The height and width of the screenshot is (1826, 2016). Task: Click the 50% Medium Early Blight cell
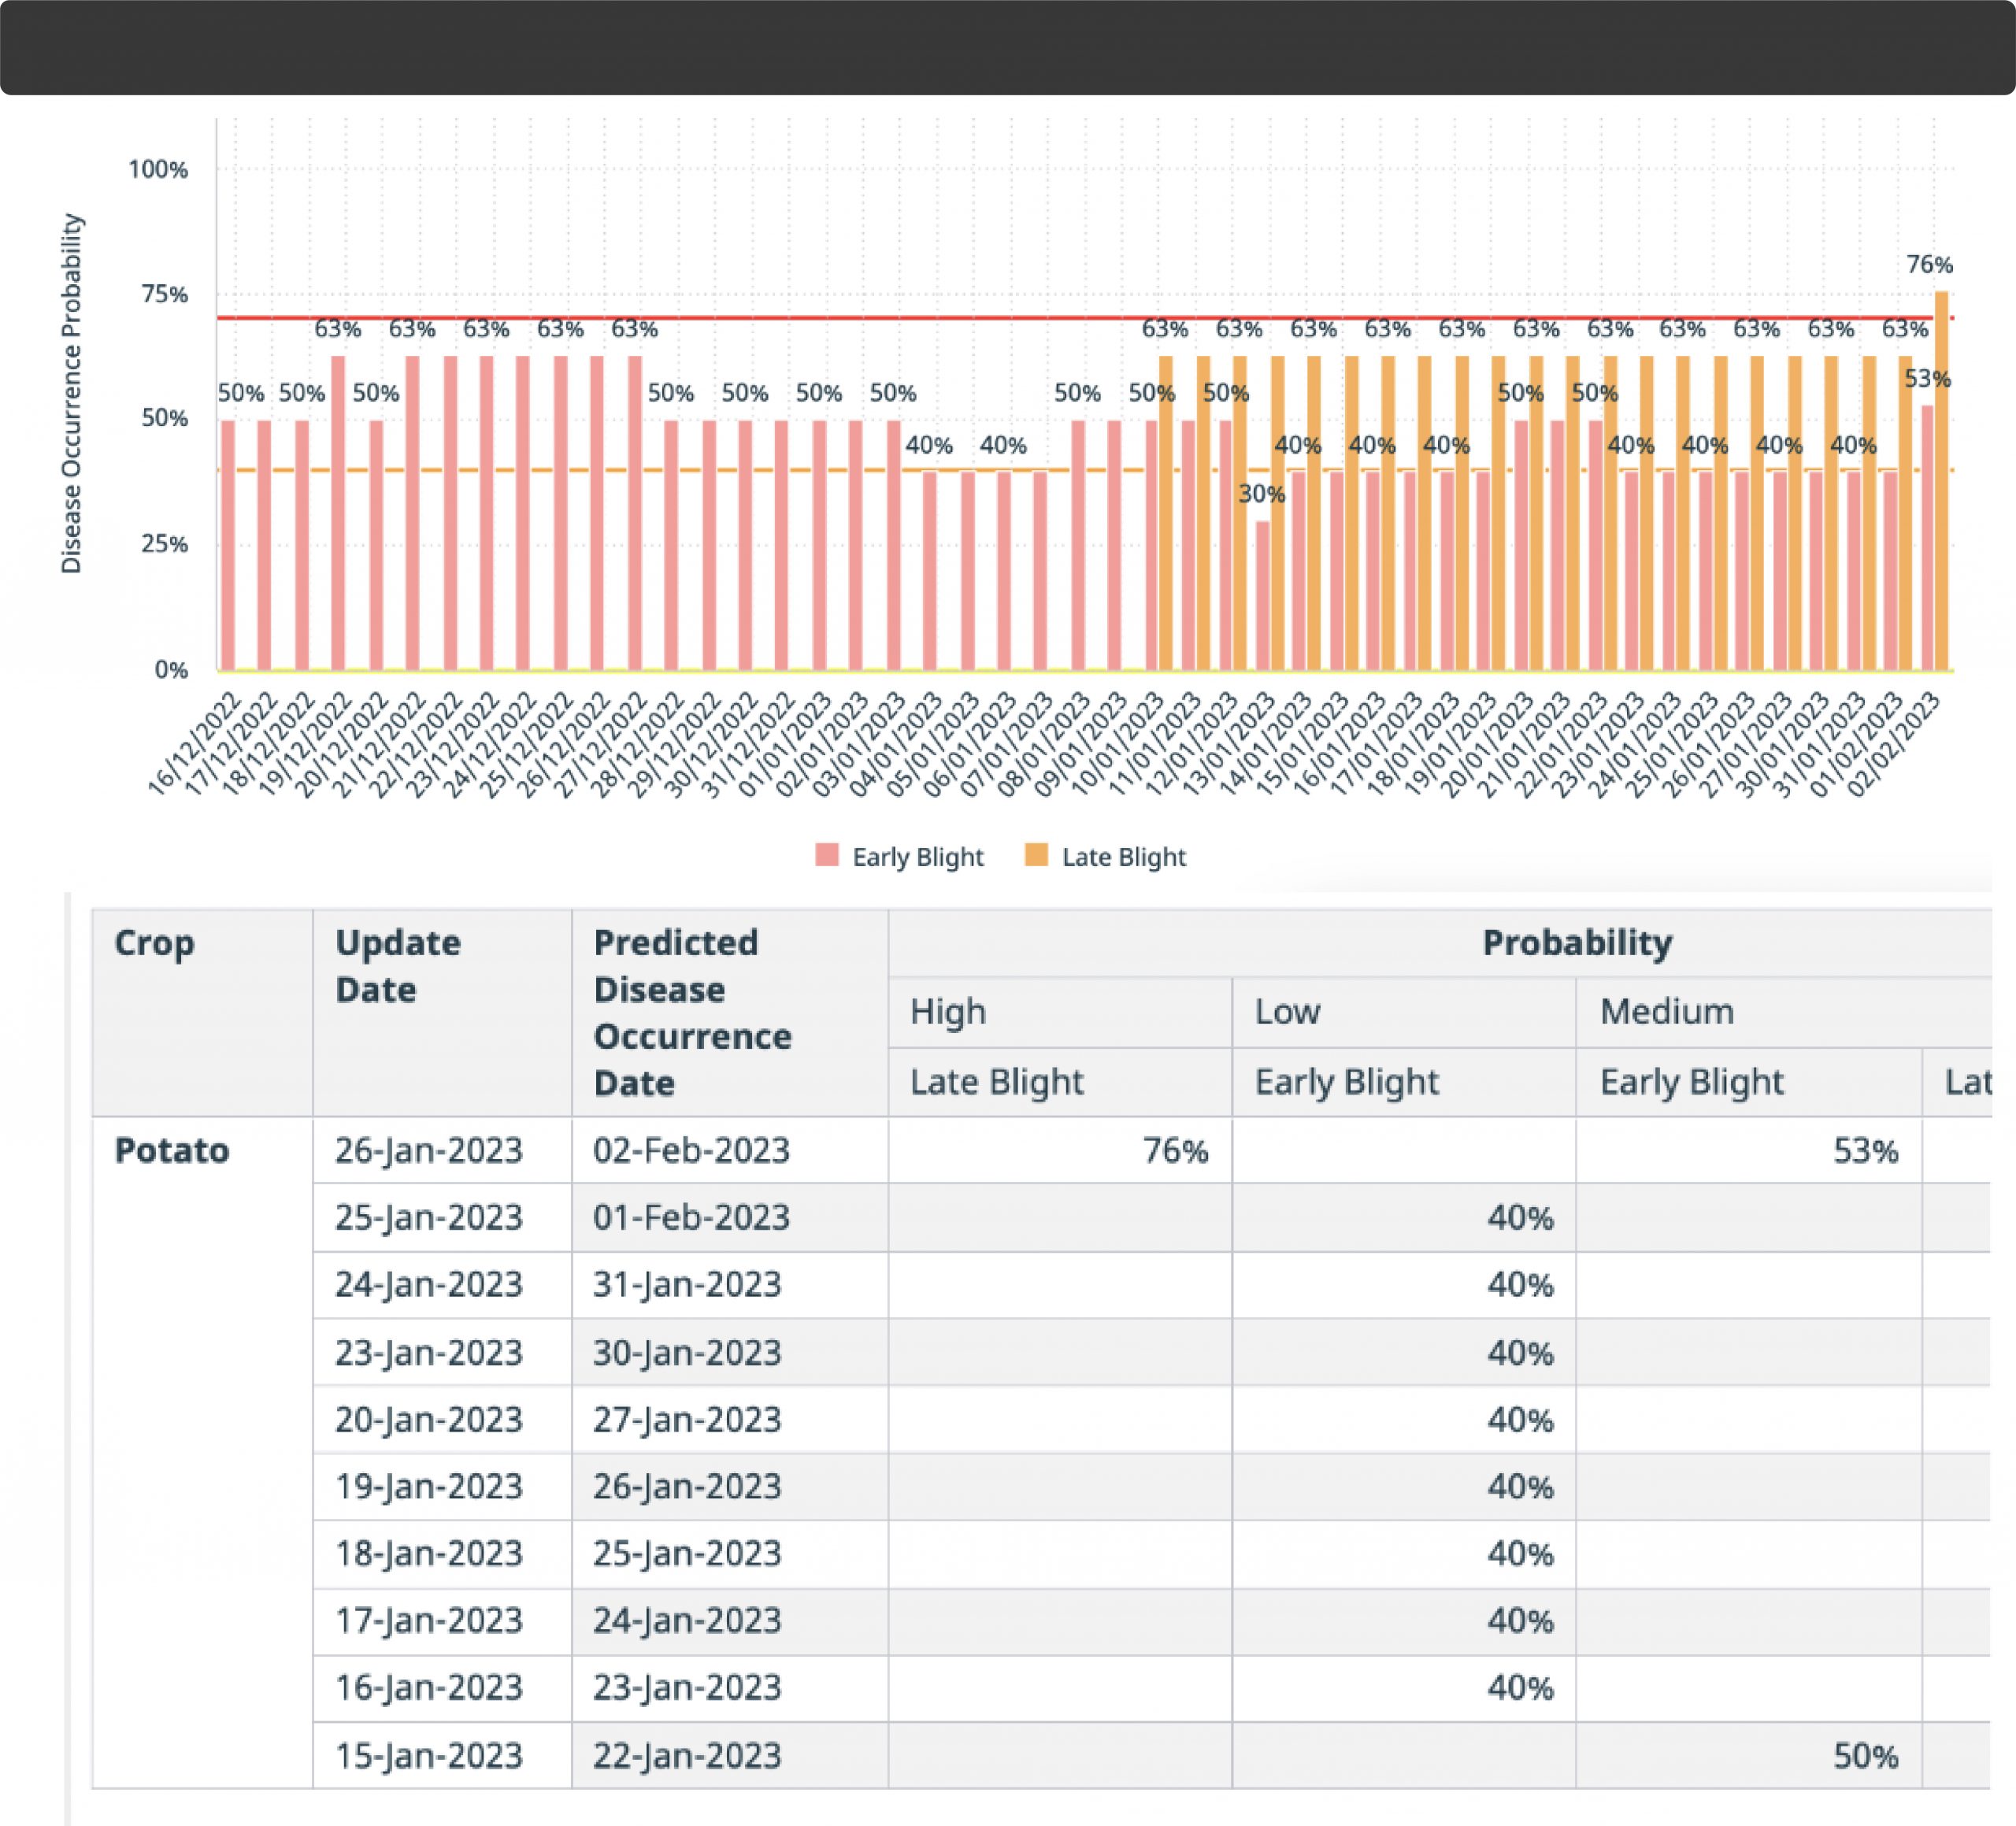click(x=1749, y=1755)
